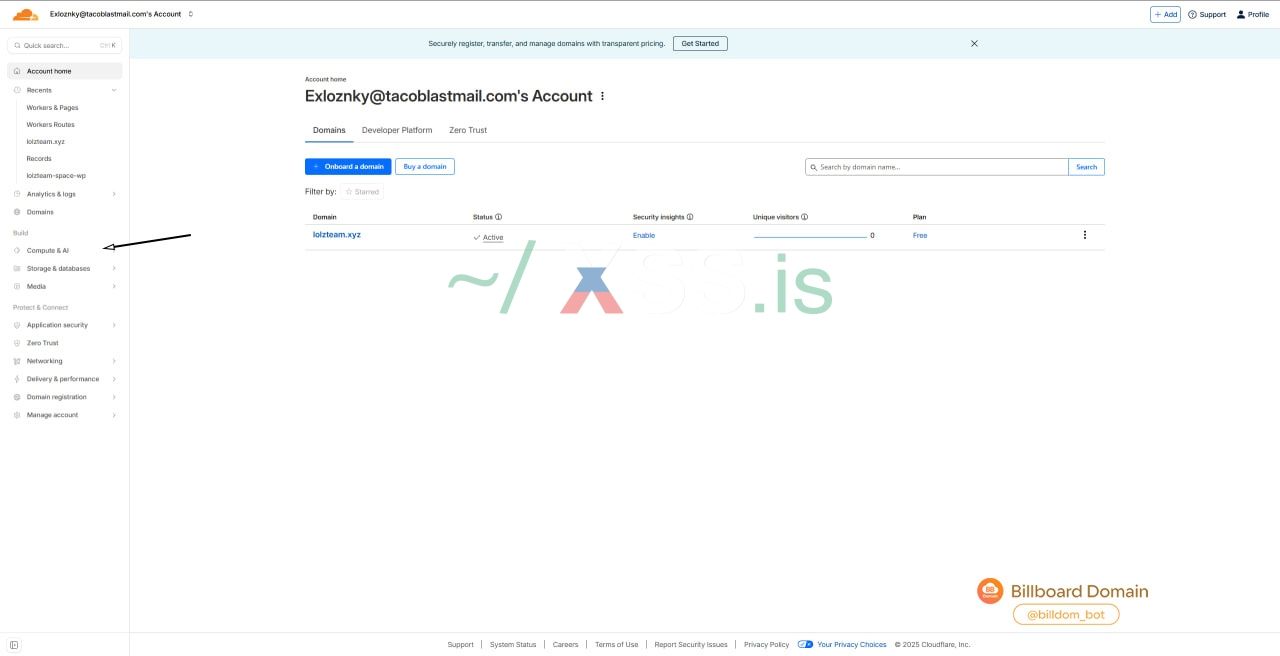
Task: Click the Recents clock icon
Action: (x=17, y=90)
